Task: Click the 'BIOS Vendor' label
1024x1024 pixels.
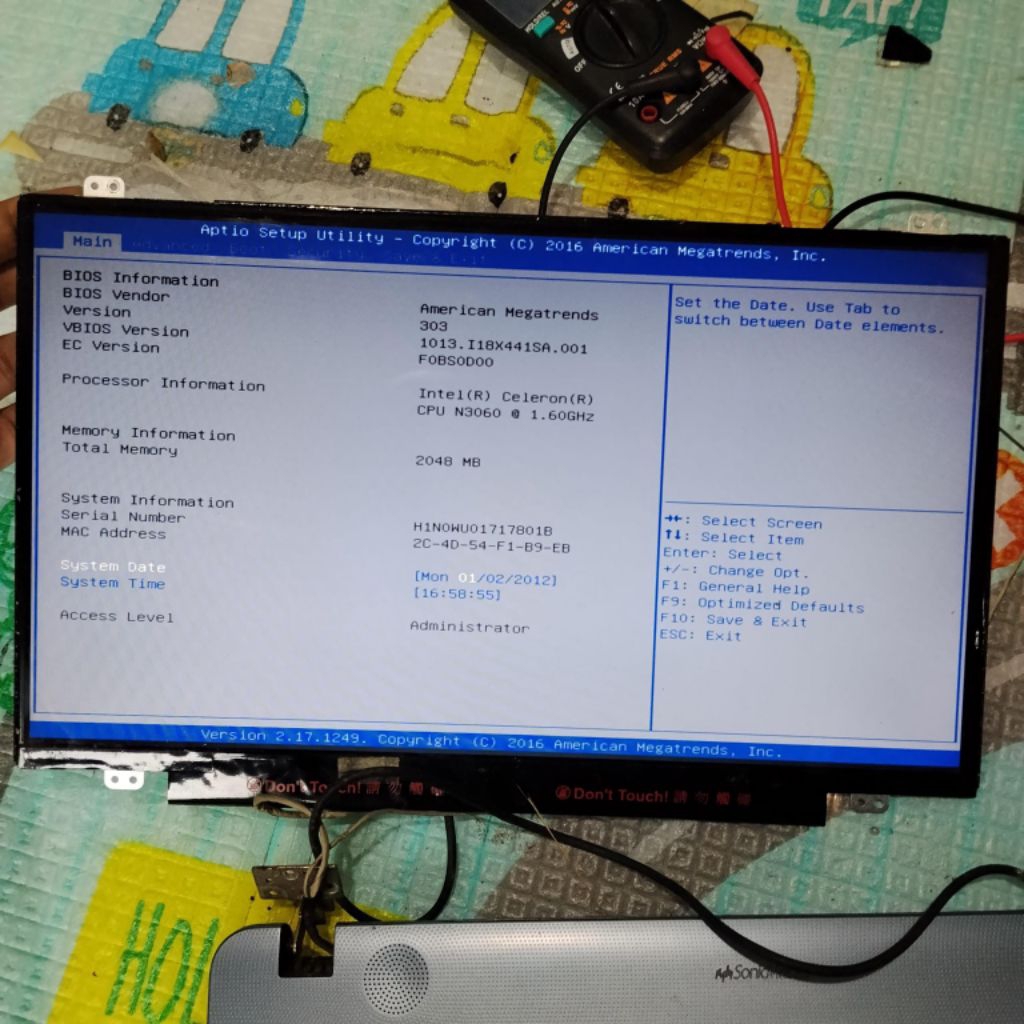Action: coord(116,295)
